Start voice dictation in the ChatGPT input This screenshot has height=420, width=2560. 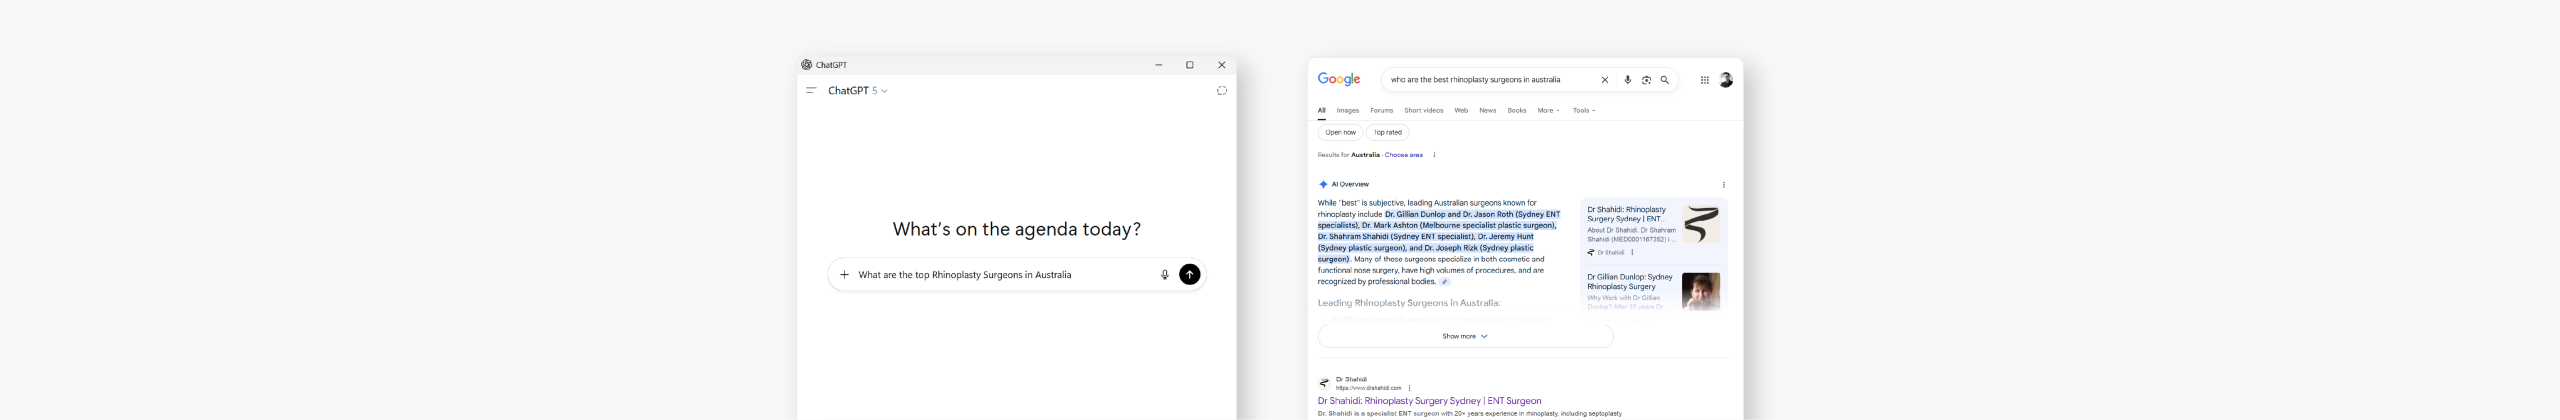pyautogui.click(x=1164, y=275)
